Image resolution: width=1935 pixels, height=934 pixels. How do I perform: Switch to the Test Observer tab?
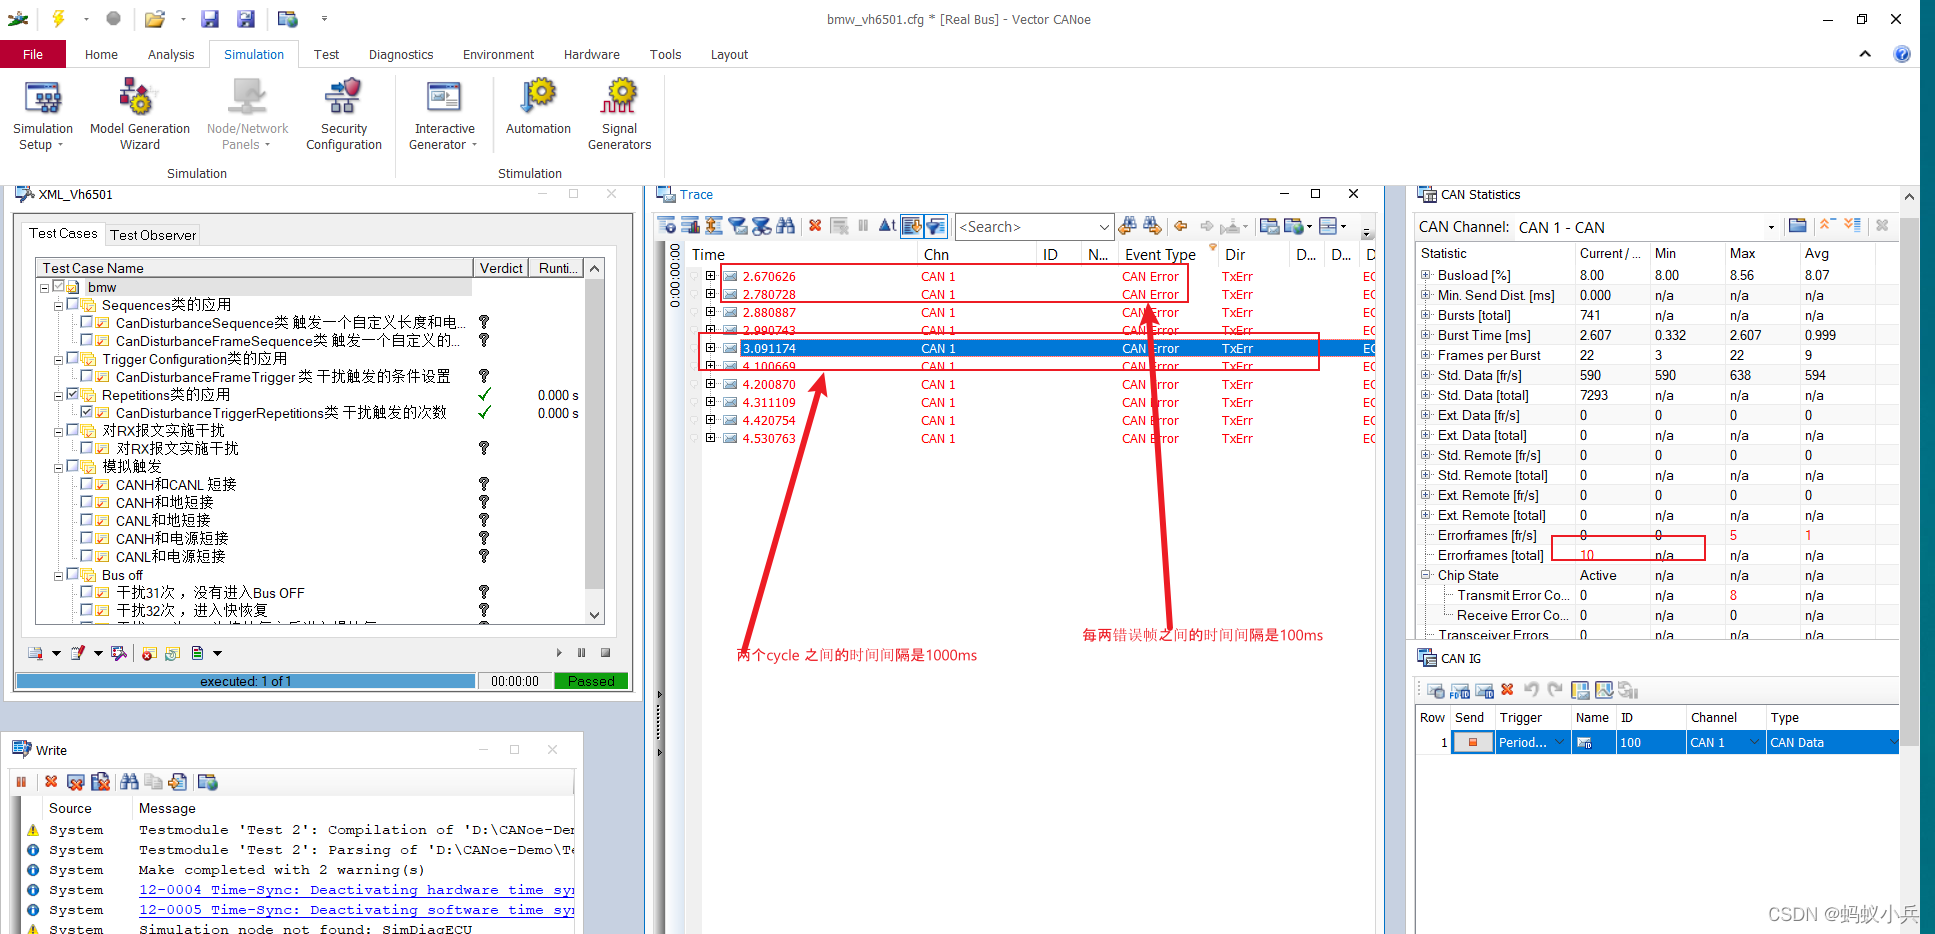click(153, 235)
